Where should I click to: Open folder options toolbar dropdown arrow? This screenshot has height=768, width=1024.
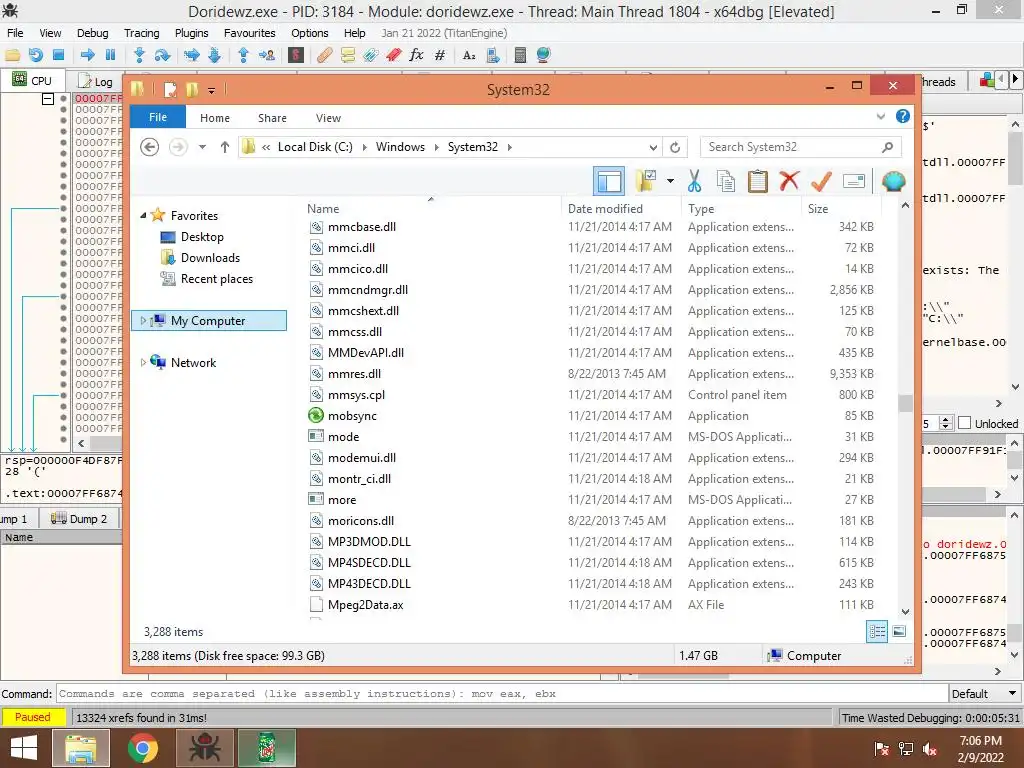[671, 181]
